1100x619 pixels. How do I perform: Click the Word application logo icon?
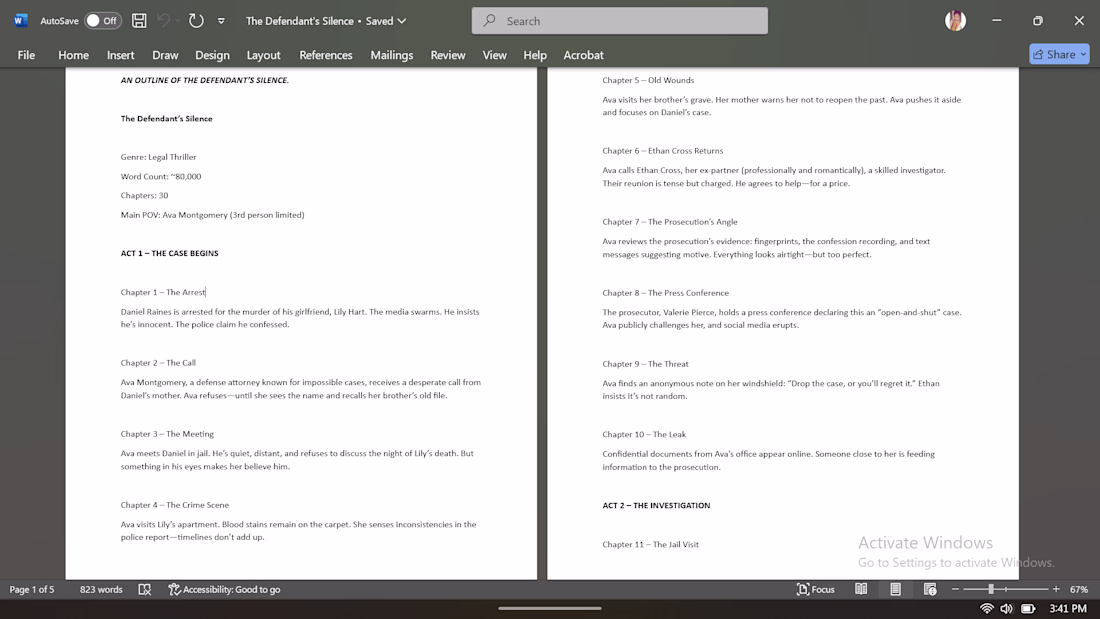point(20,20)
